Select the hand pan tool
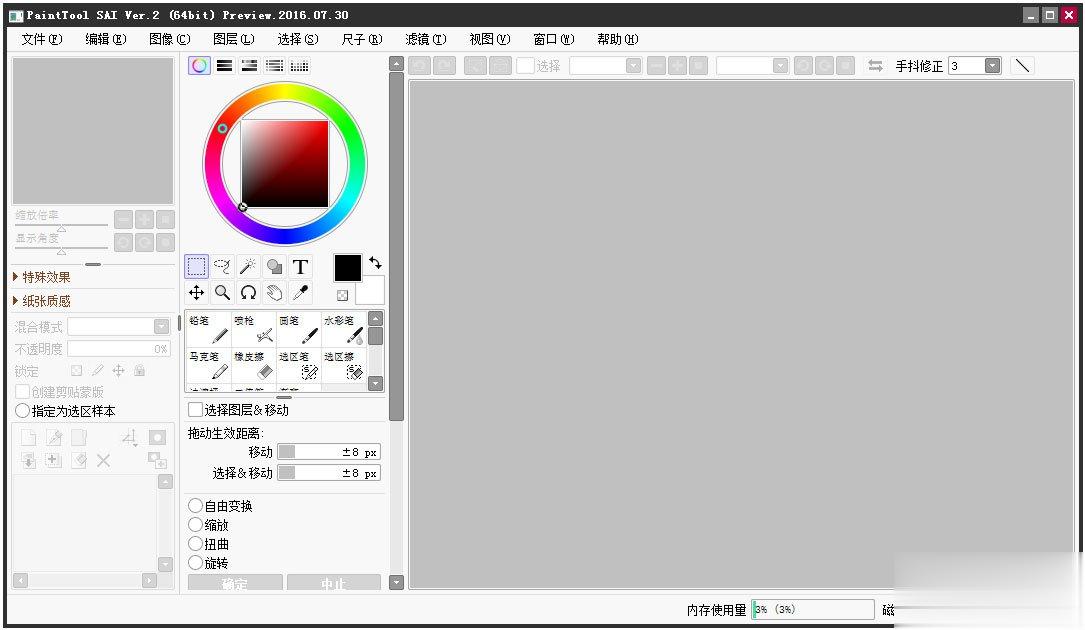1085x630 pixels. click(x=274, y=293)
